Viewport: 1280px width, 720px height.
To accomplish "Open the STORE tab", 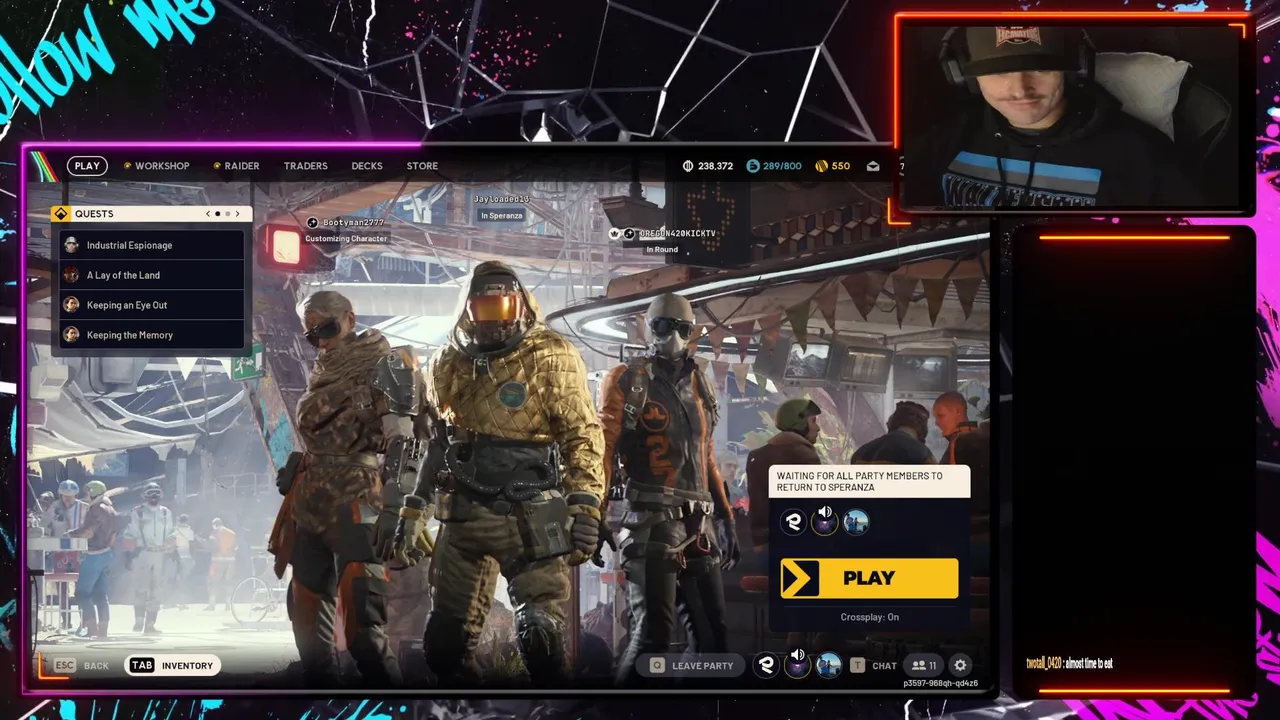I will click(x=422, y=166).
